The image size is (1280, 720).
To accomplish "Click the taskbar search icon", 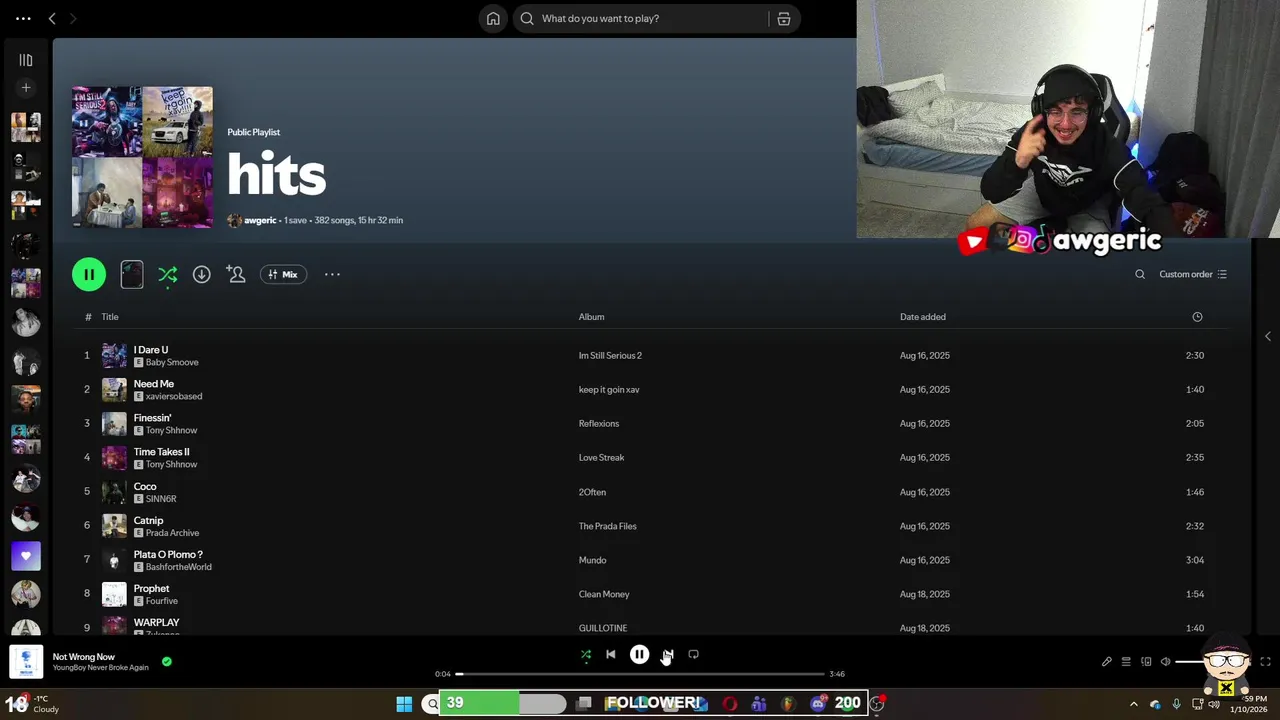I will click(432, 704).
